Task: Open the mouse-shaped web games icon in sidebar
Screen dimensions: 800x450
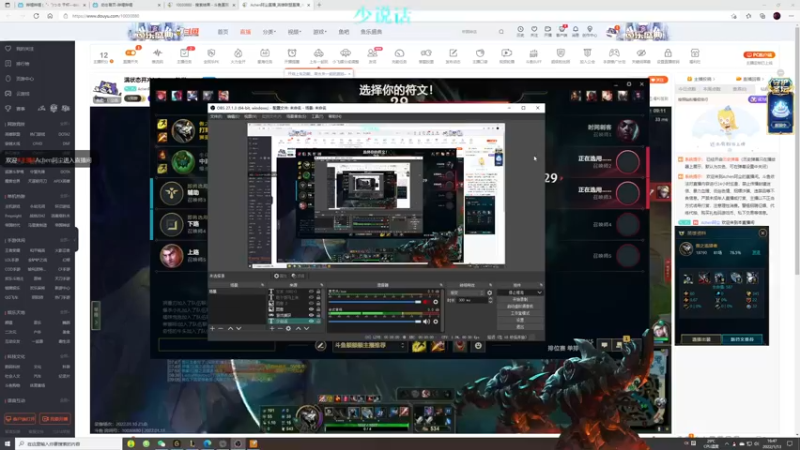Action: (8, 79)
